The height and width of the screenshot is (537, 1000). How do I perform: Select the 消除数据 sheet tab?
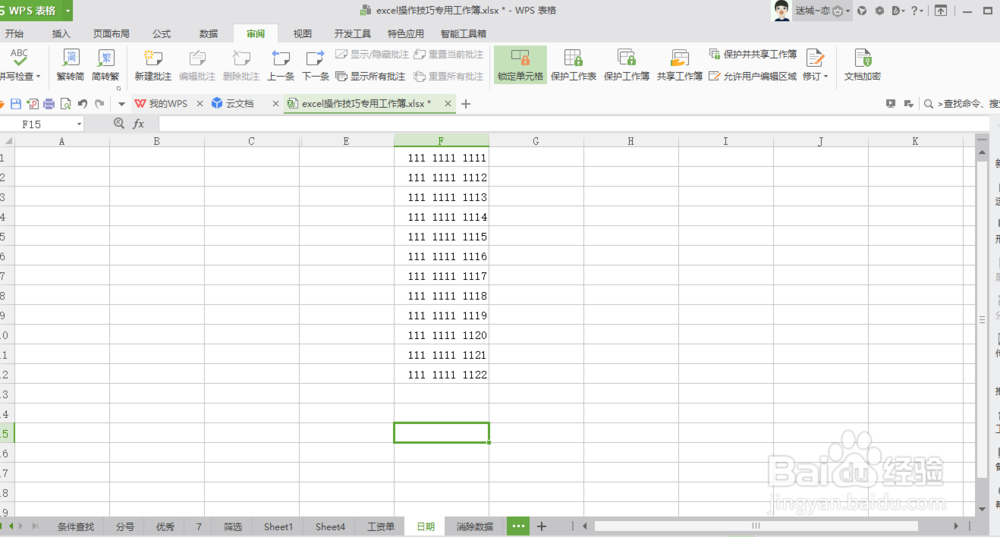coord(474,527)
